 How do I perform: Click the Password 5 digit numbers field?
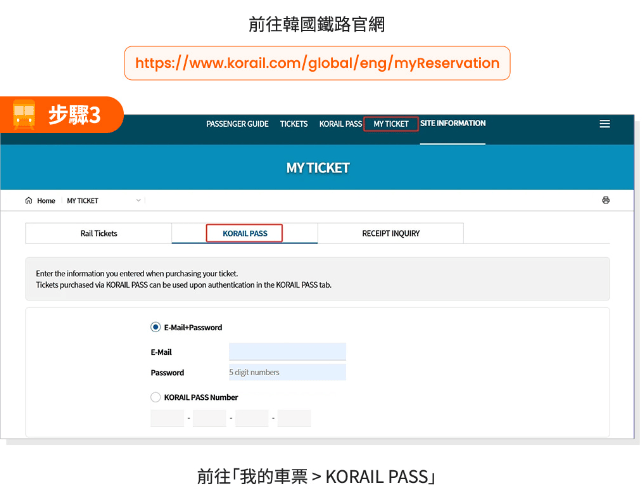tap(287, 372)
